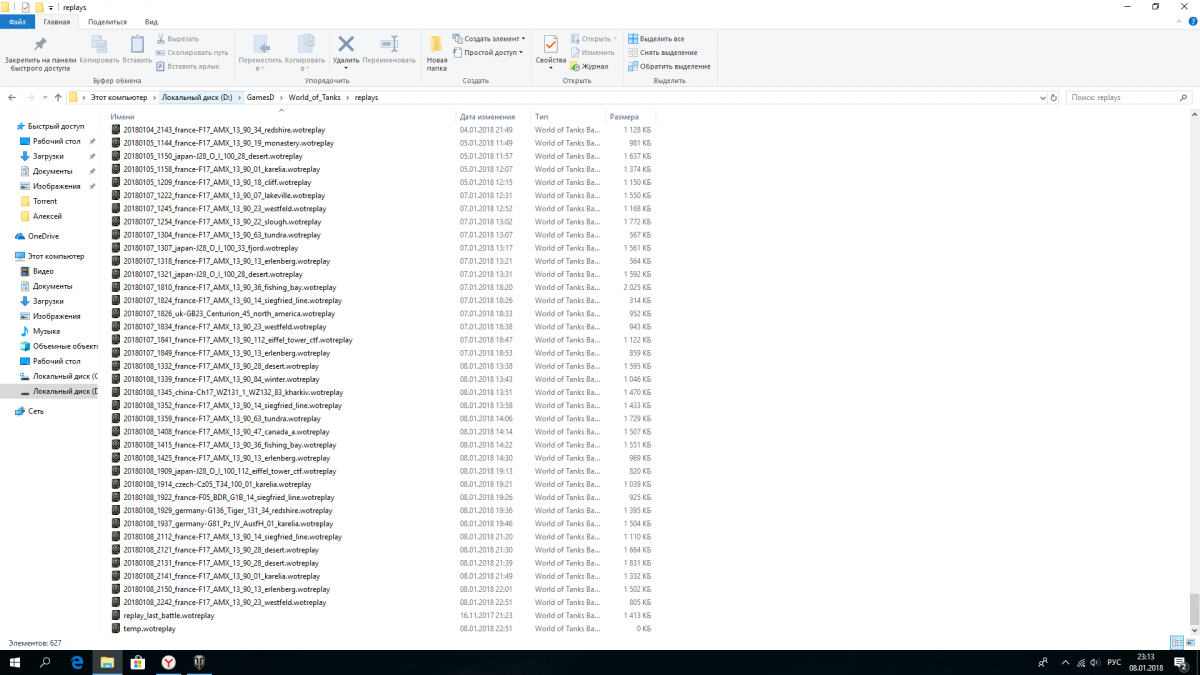The height and width of the screenshot is (675, 1200).
Task: Click the vertical scrollbar thumb
Action: [1192, 607]
